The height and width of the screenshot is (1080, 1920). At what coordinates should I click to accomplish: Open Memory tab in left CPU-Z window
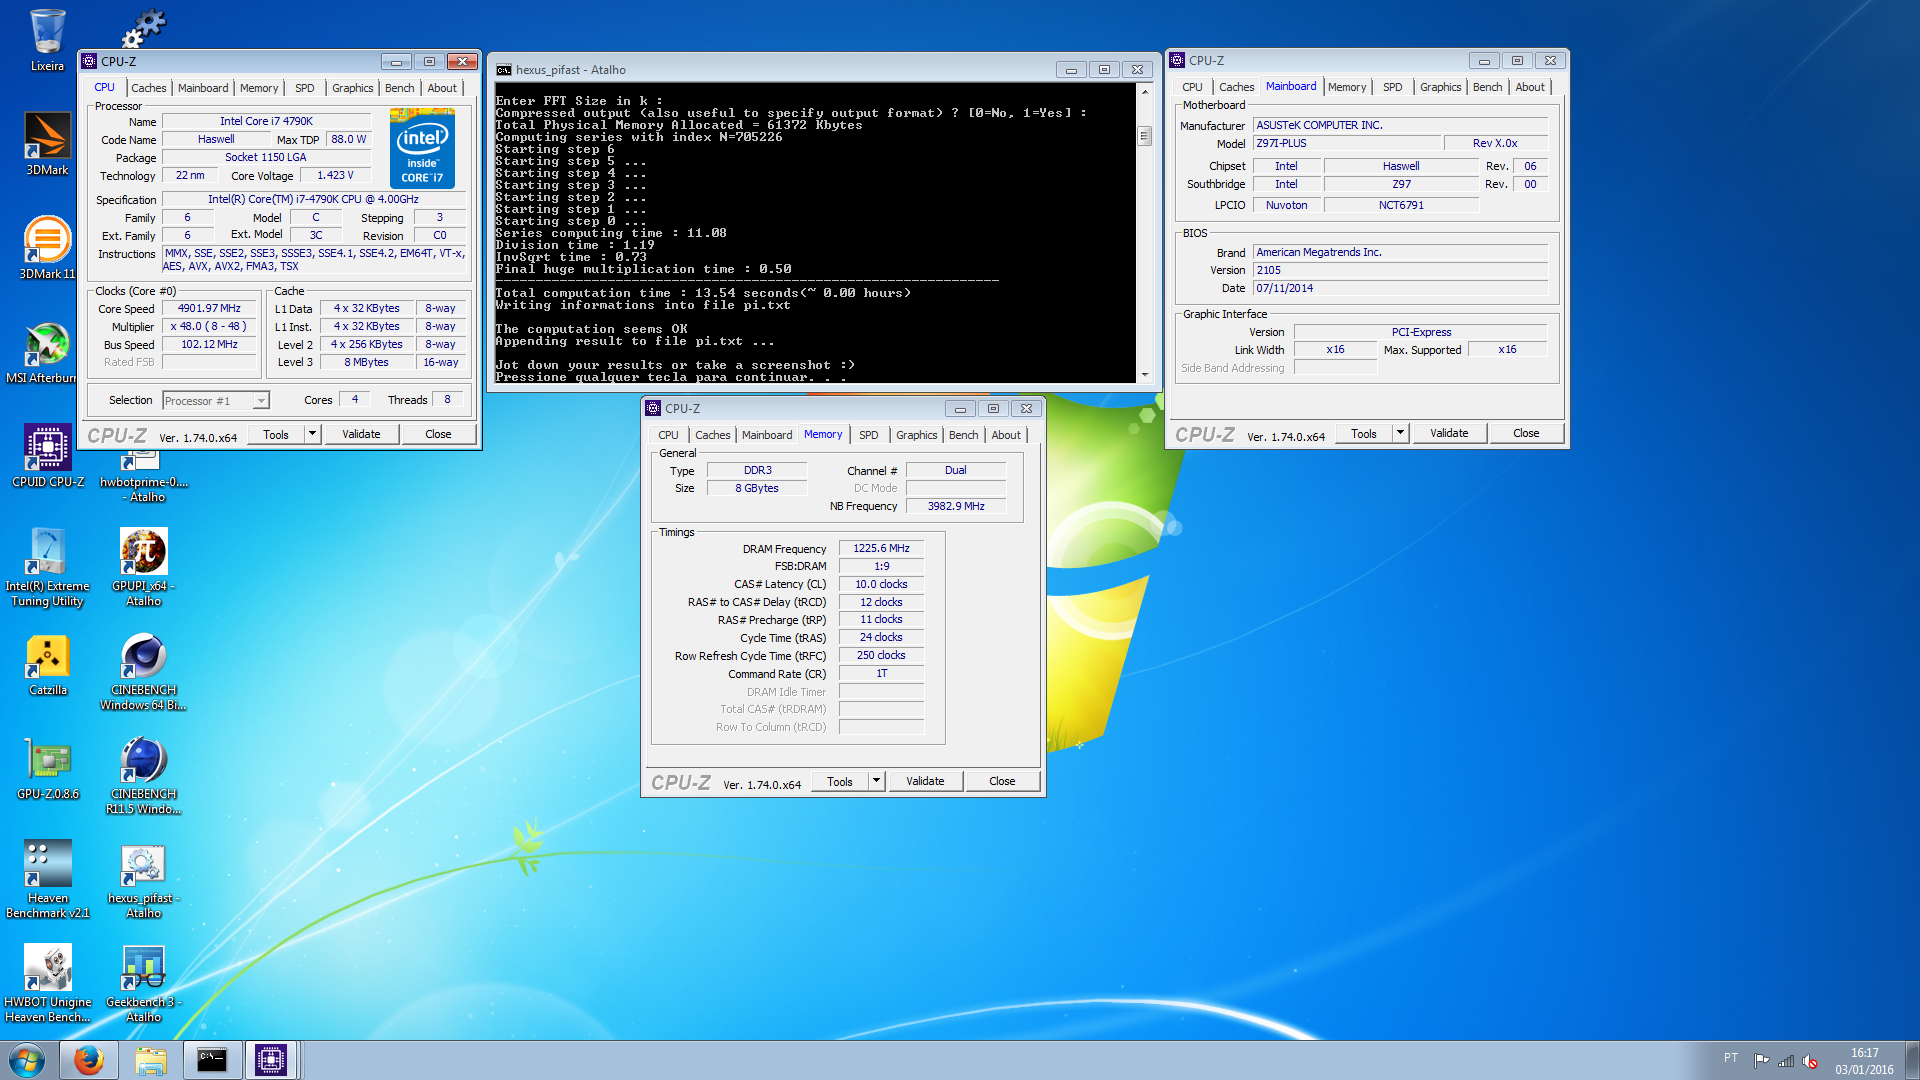tap(259, 88)
